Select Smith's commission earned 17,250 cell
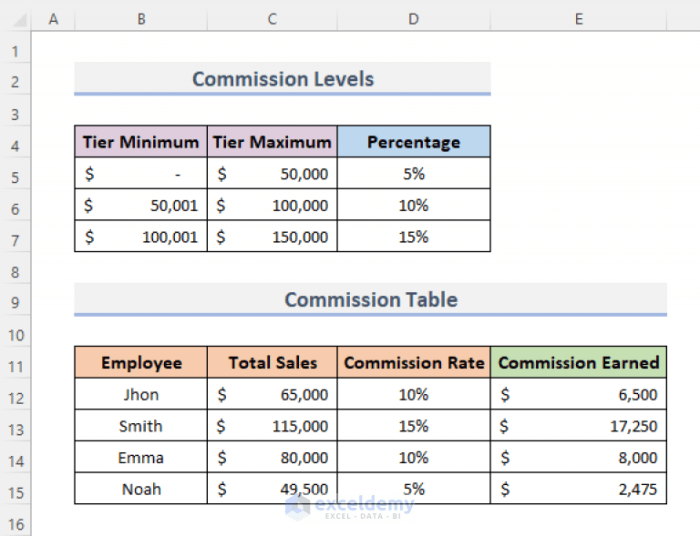Image resolution: width=700 pixels, height=536 pixels. click(x=579, y=426)
